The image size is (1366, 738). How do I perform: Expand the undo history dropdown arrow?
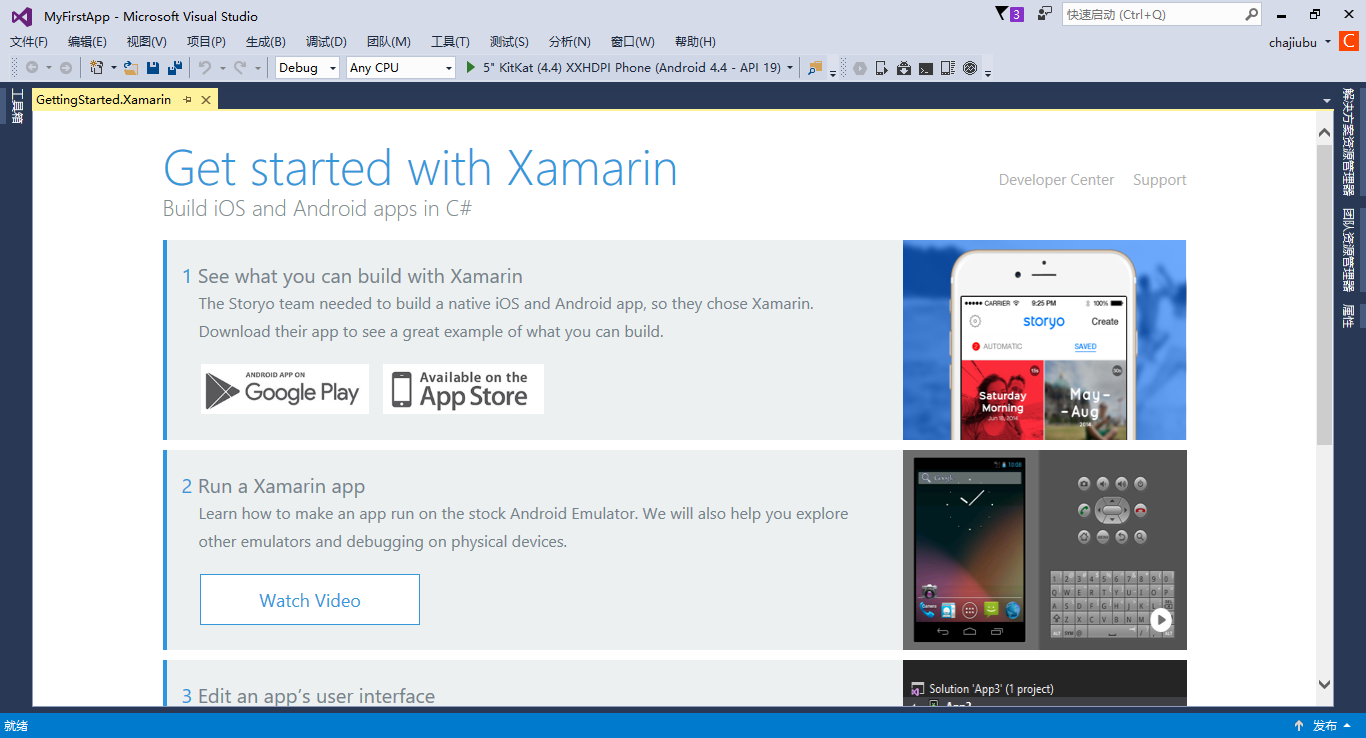click(x=221, y=68)
